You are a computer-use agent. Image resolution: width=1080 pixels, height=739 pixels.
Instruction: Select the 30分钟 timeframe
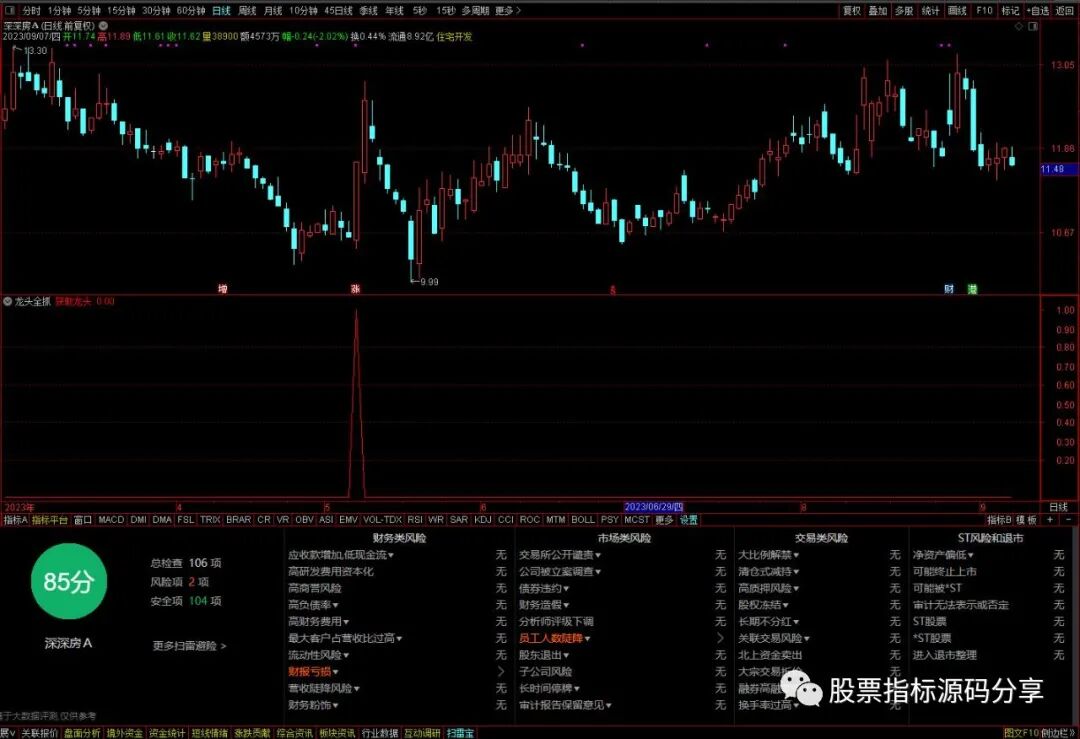pyautogui.click(x=156, y=10)
